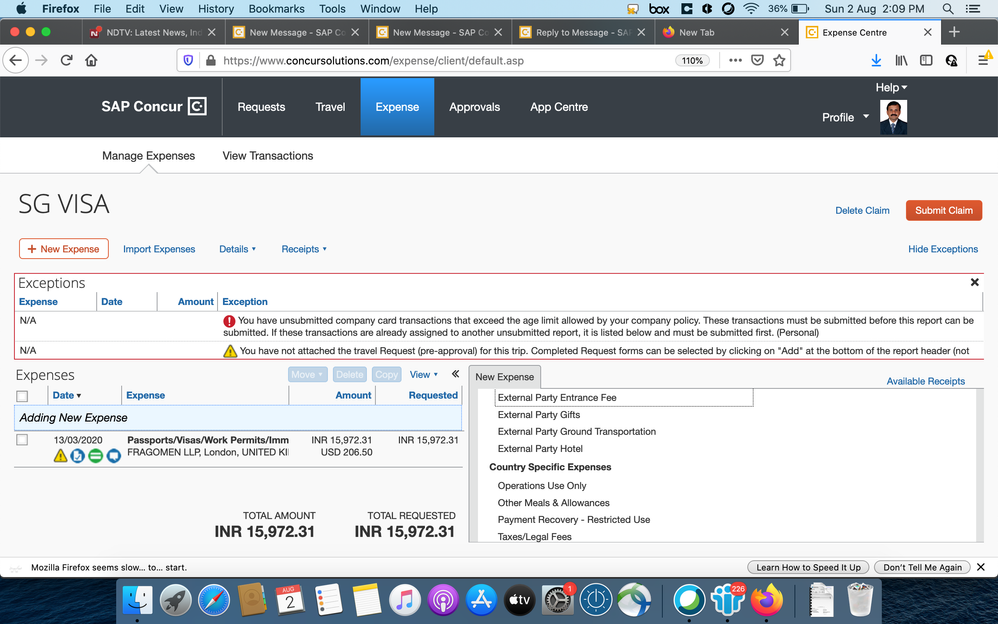
Task: Open Finder from the dock
Action: coord(137,599)
